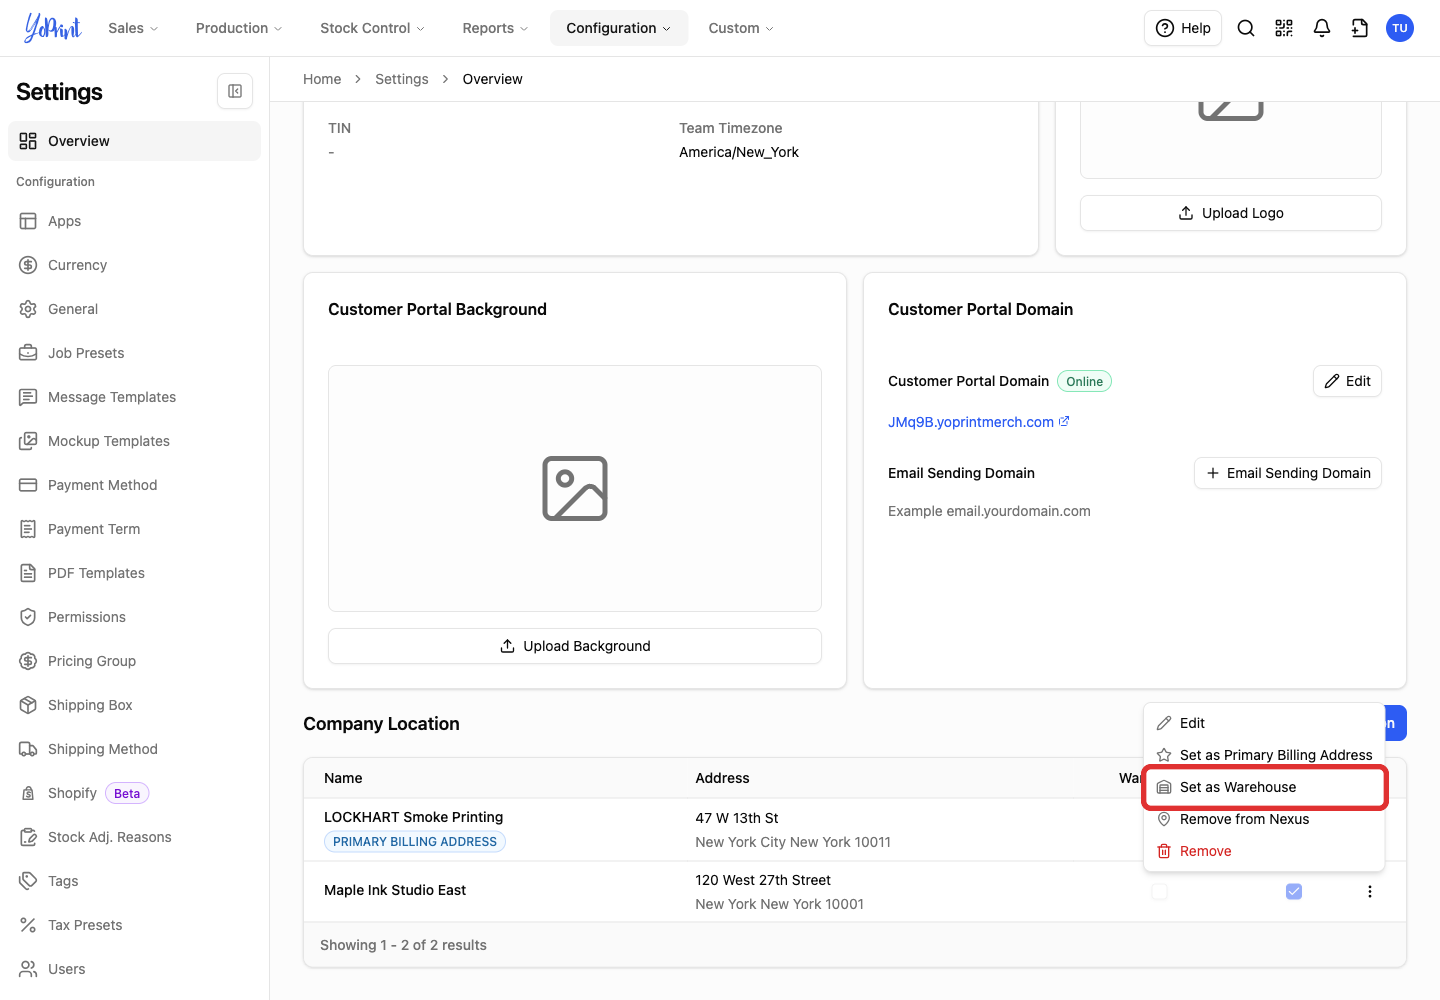This screenshot has width=1440, height=1000.
Task: Open the QR code scanner icon
Action: click(x=1284, y=28)
